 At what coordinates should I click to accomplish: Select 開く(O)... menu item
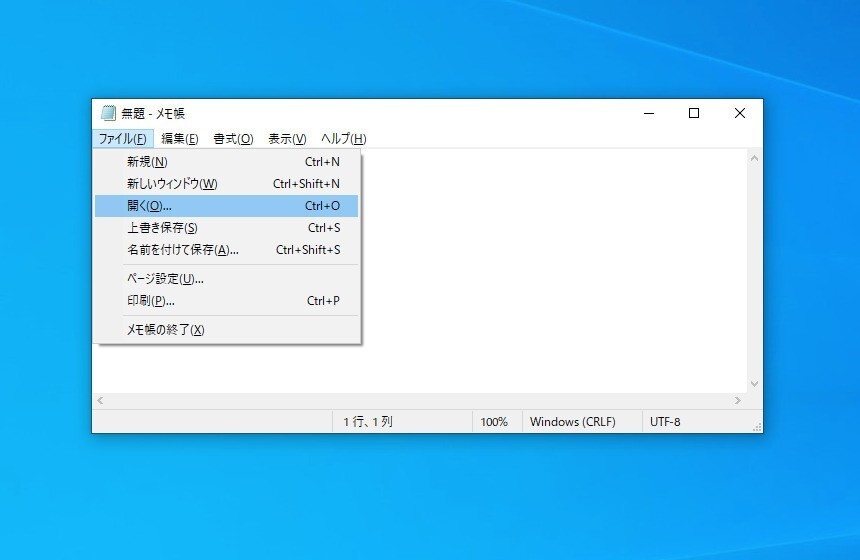click(227, 206)
